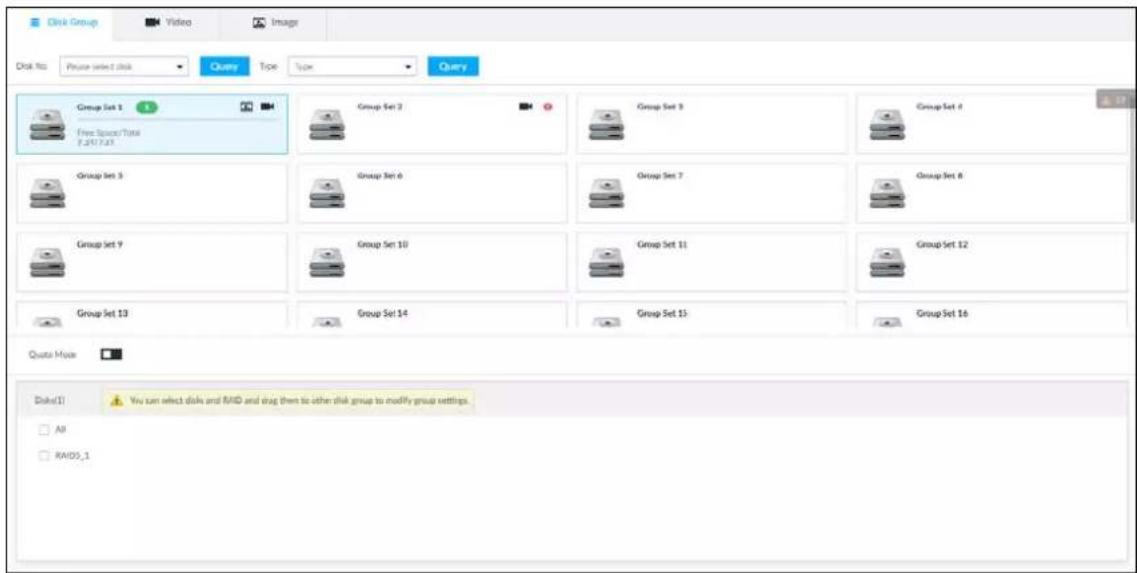1137x573 pixels.
Task: Click the video camera icon in Group Set 2
Action: [526, 107]
